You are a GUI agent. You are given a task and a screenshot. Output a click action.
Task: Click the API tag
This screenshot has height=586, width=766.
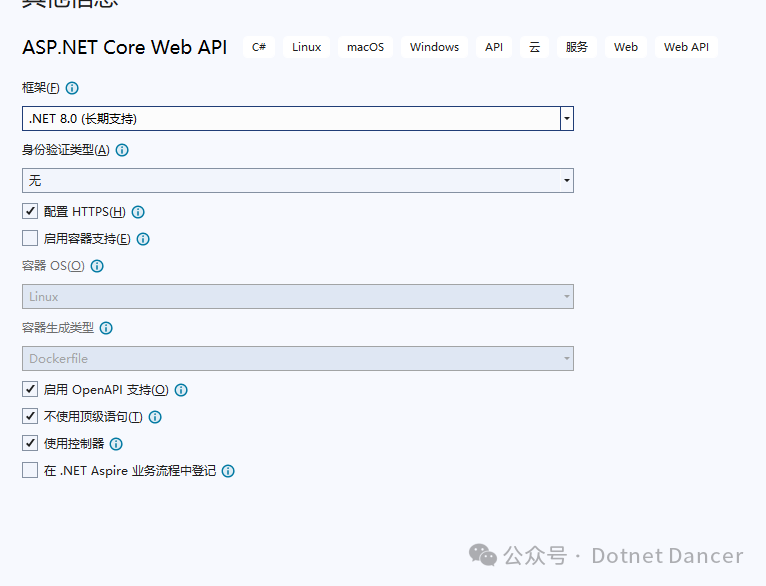494,47
